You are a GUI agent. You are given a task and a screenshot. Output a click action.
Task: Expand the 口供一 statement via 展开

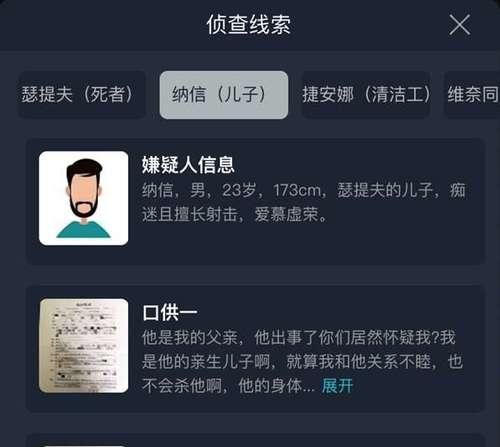click(337, 386)
